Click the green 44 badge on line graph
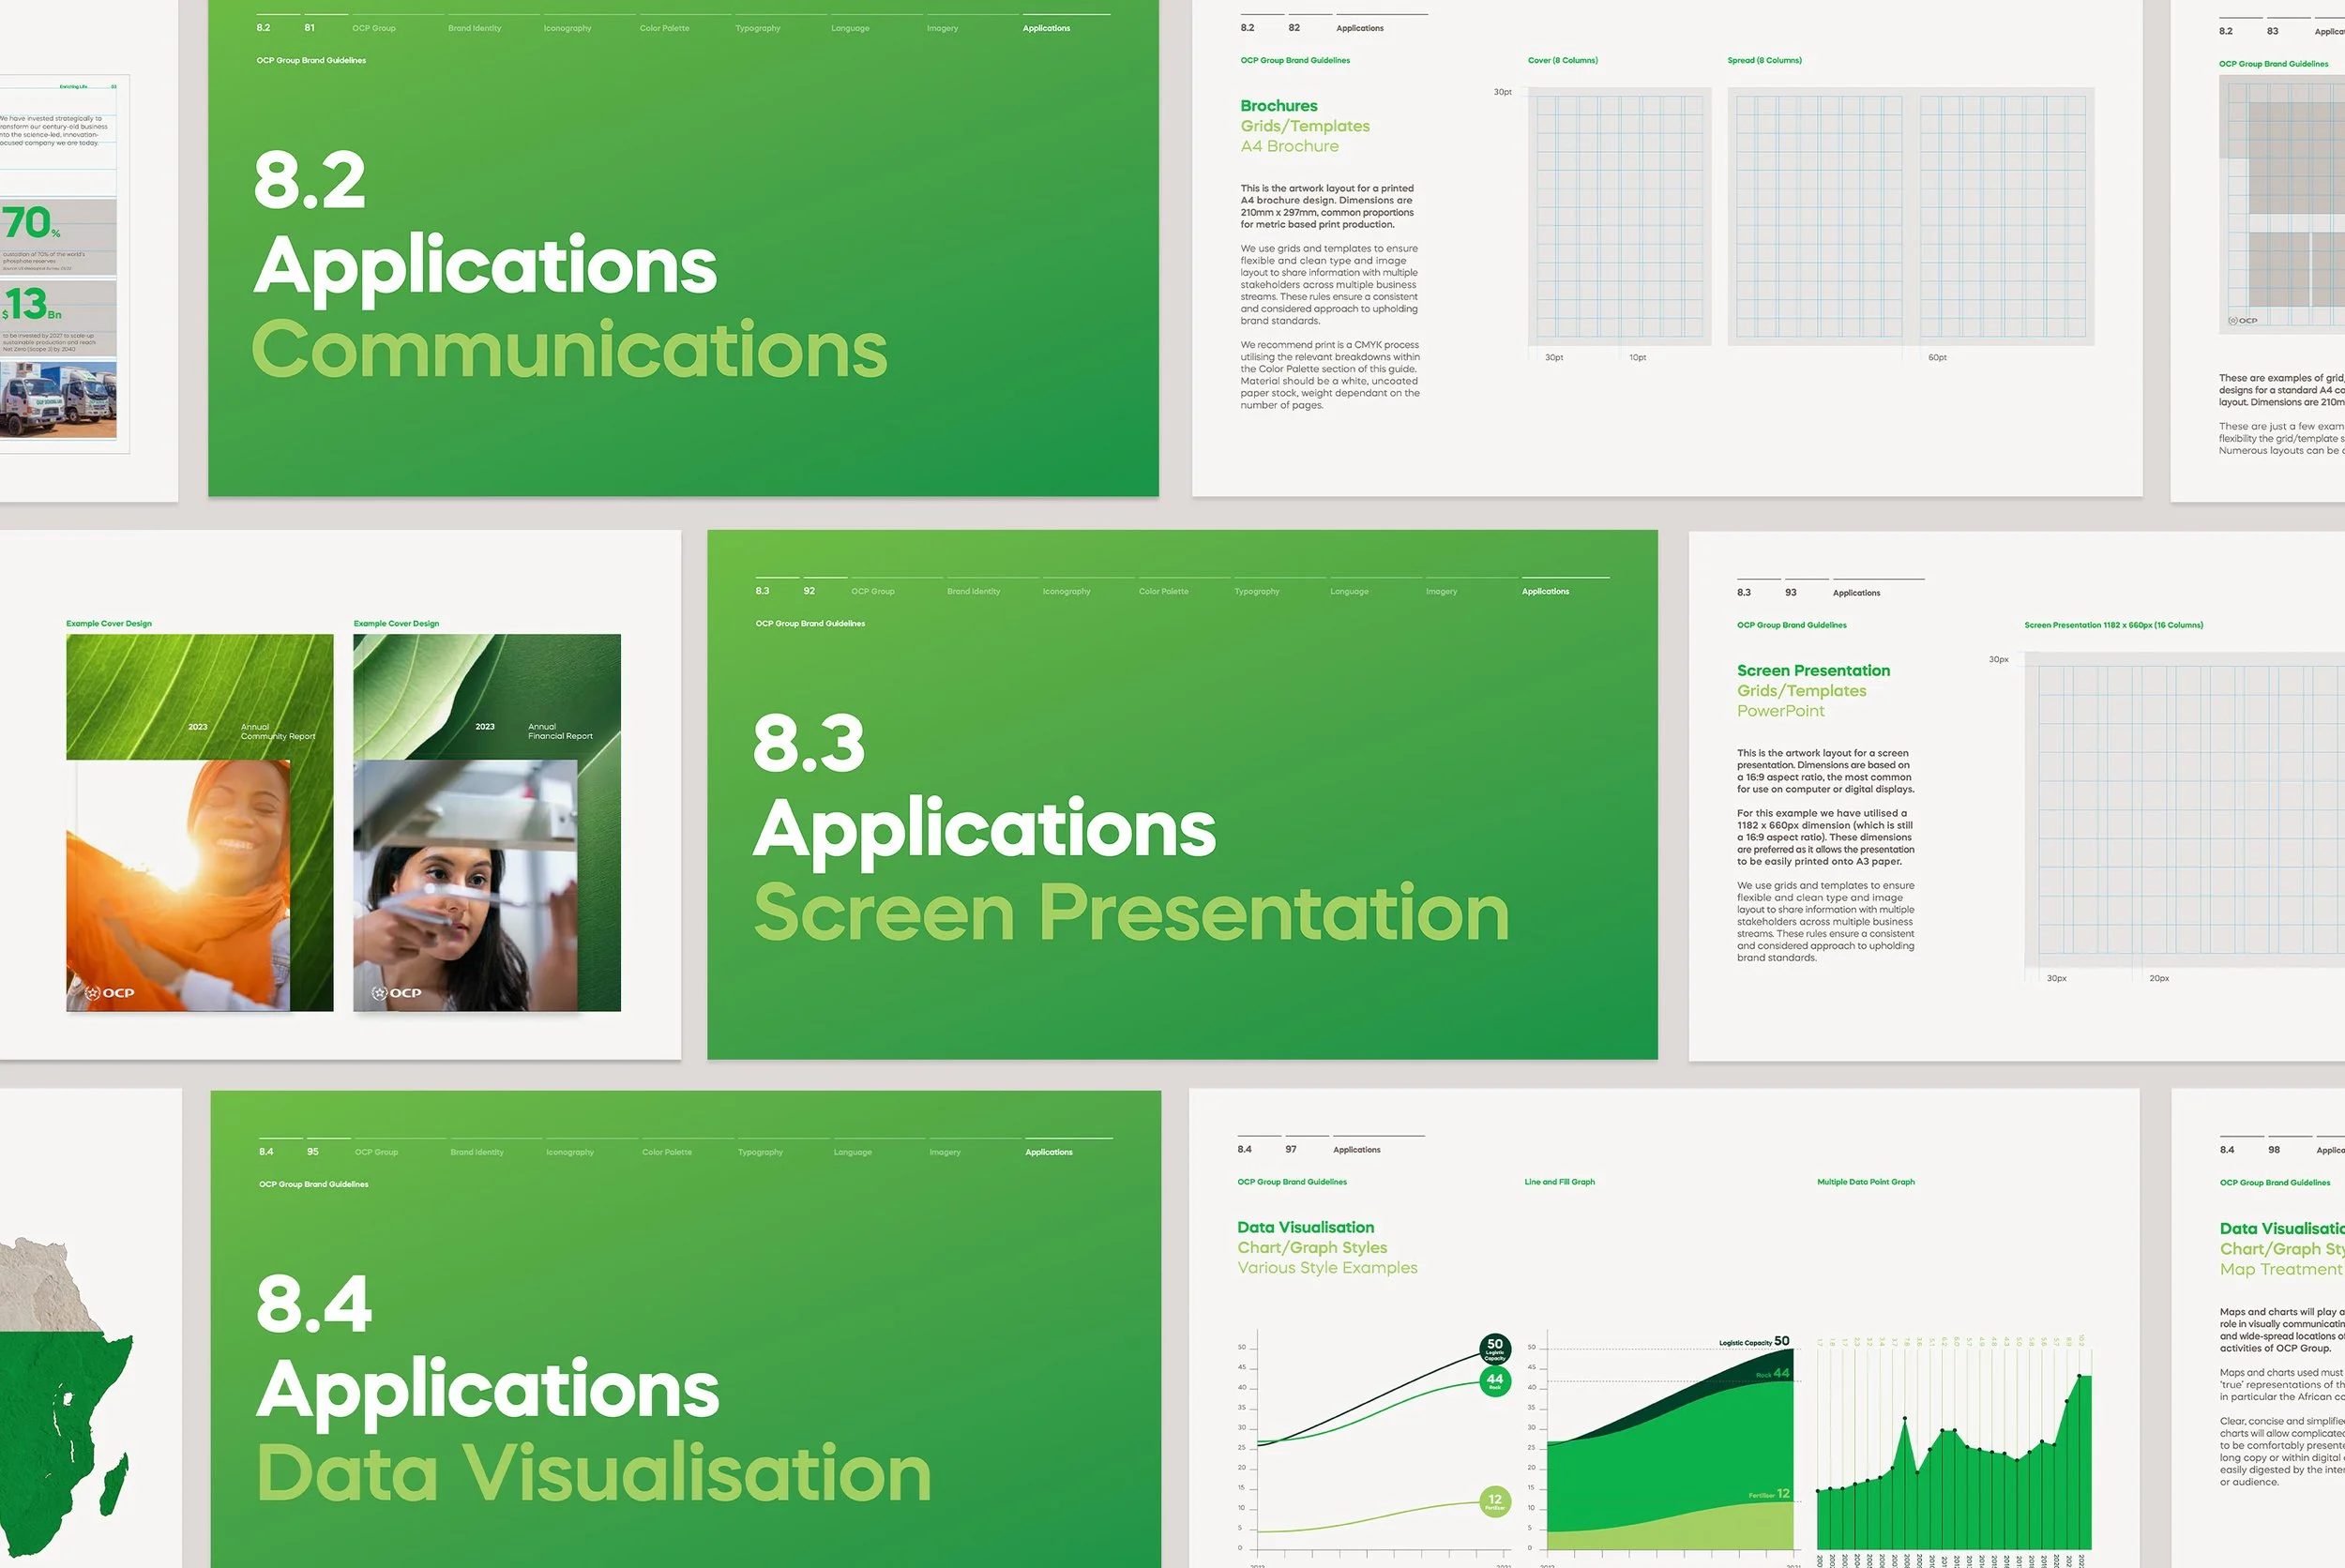This screenshot has height=1568, width=2345. click(1494, 1382)
